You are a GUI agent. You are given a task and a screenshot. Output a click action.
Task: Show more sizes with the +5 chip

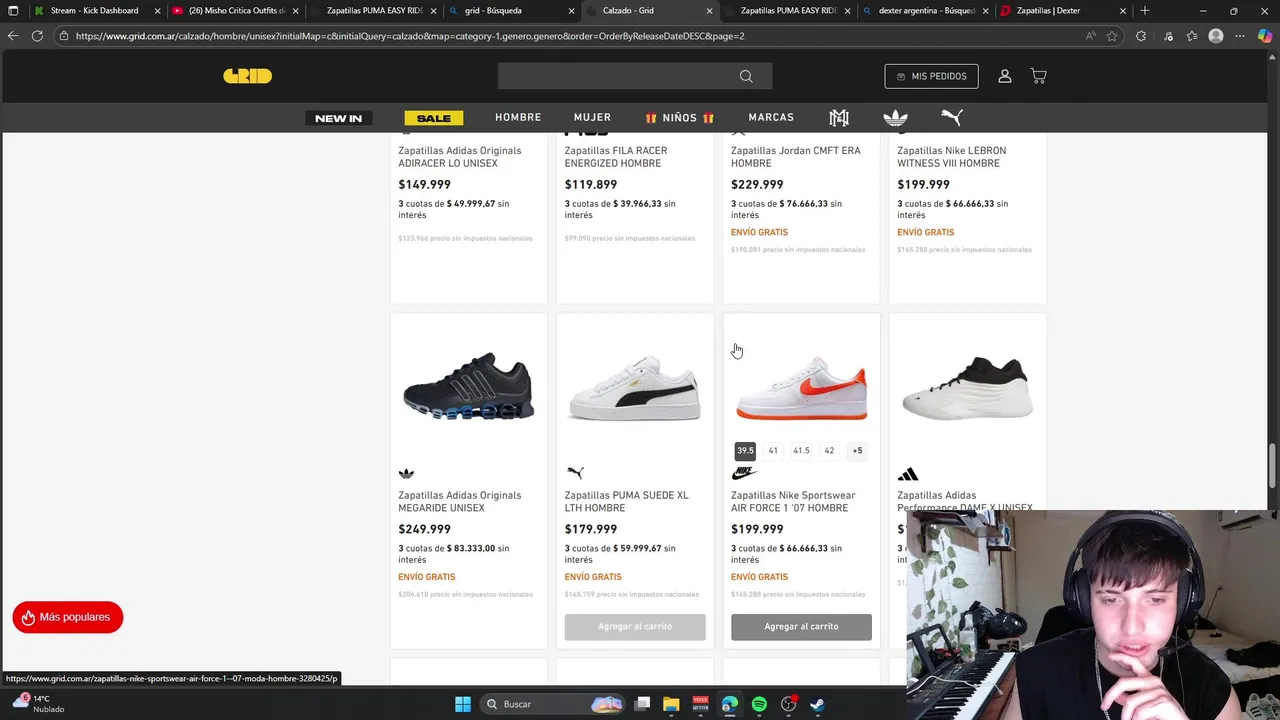(857, 451)
